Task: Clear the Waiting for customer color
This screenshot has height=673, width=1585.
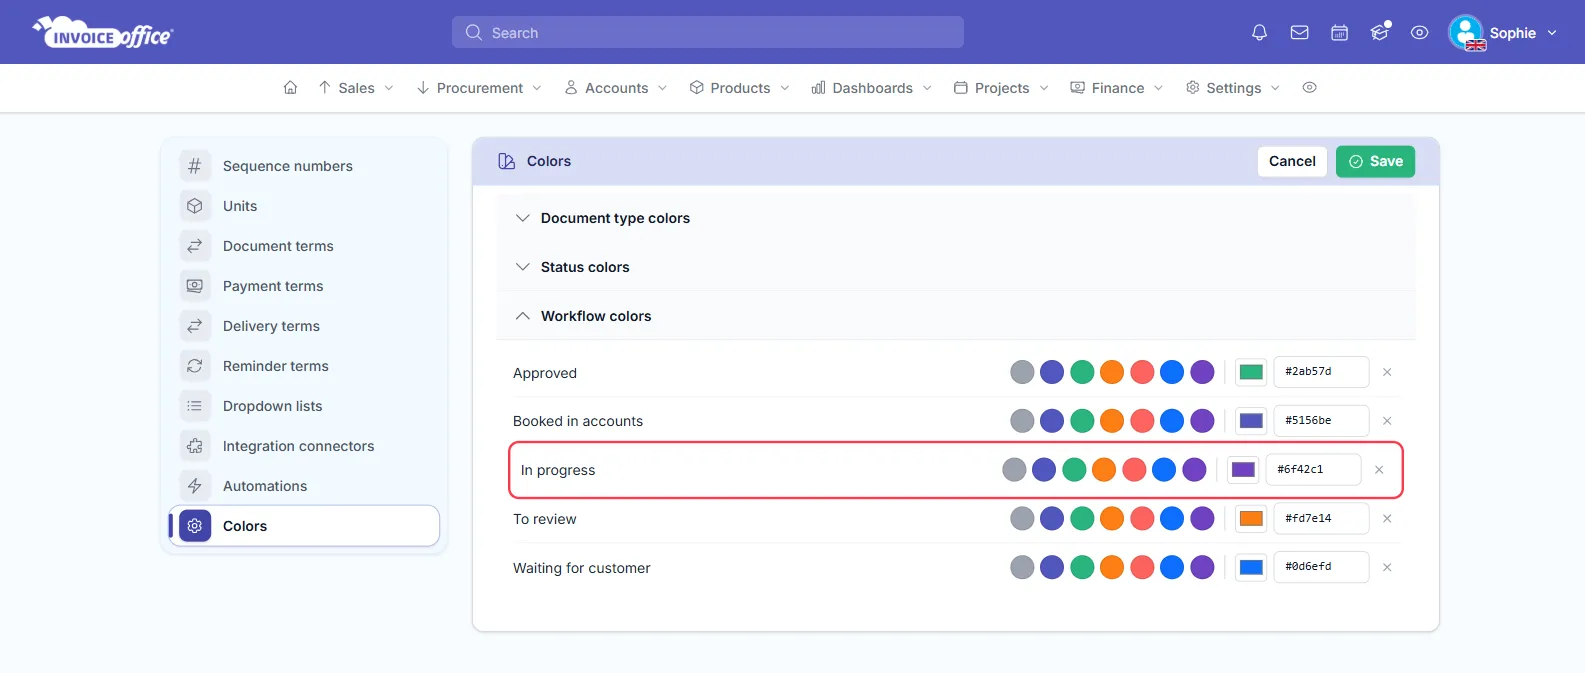Action: pos(1387,568)
